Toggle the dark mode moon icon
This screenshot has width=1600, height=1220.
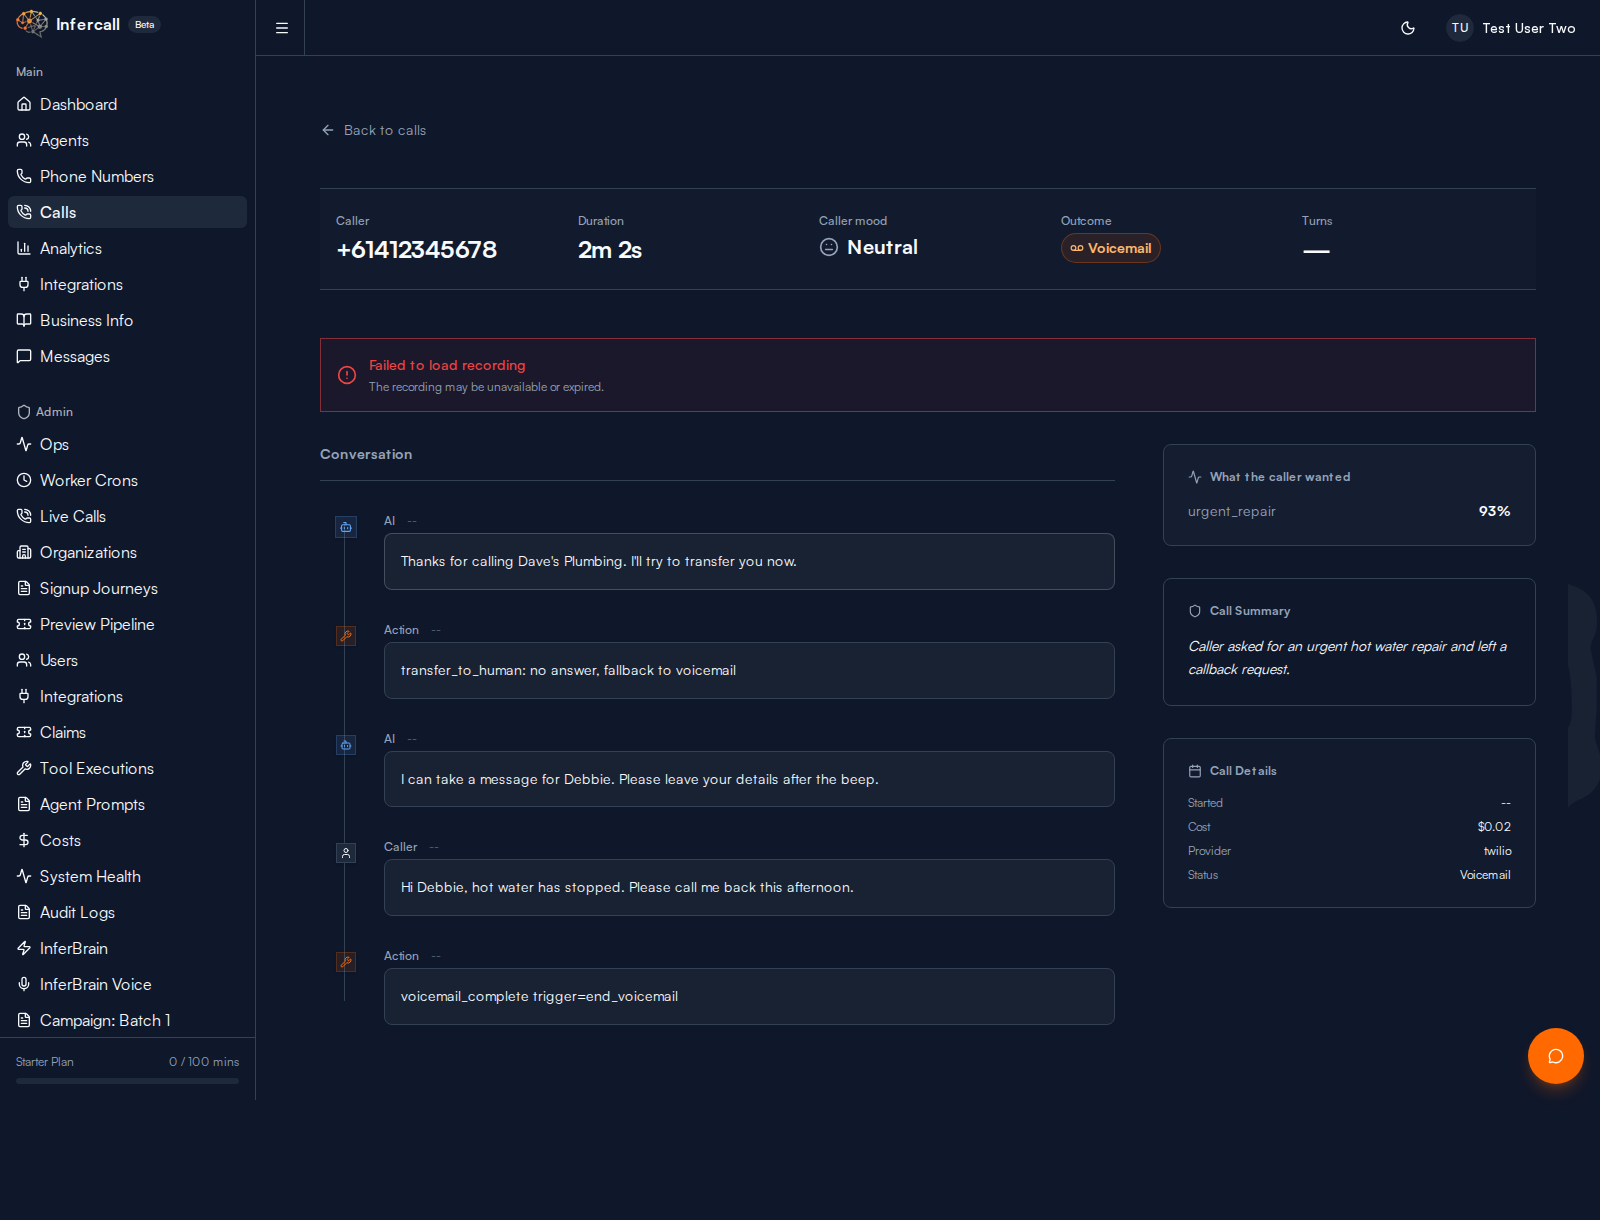[1408, 28]
